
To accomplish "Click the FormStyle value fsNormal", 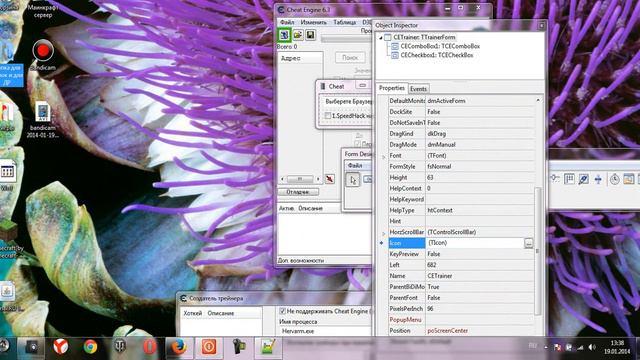I will pyautogui.click(x=439, y=167).
